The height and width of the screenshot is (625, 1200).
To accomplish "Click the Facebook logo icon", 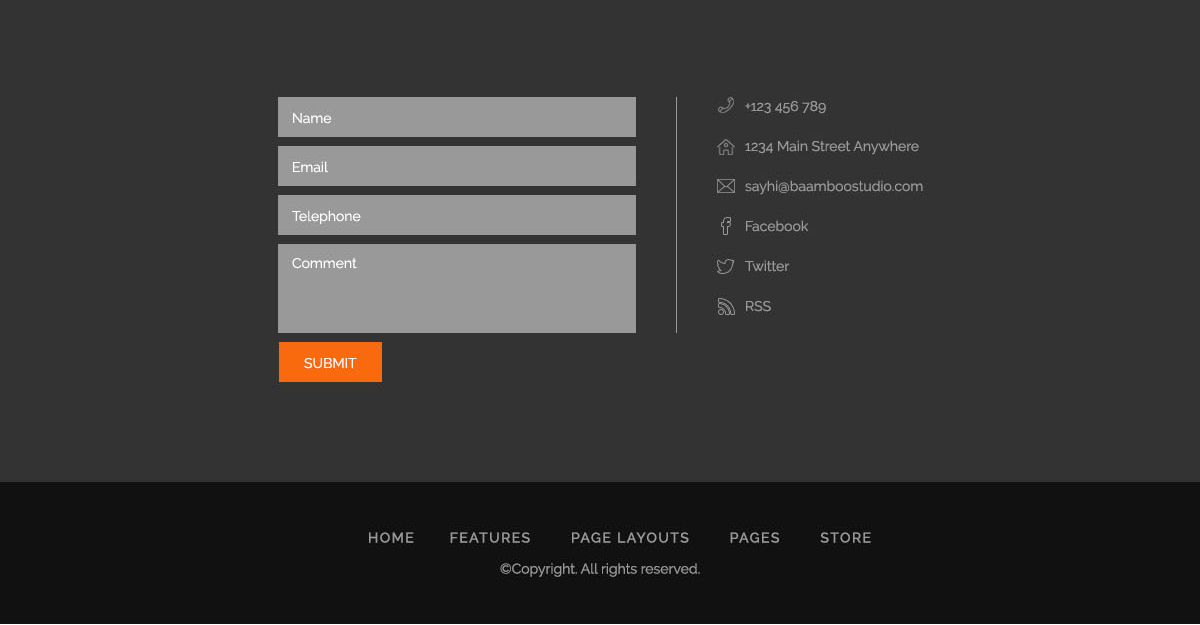I will (x=726, y=226).
